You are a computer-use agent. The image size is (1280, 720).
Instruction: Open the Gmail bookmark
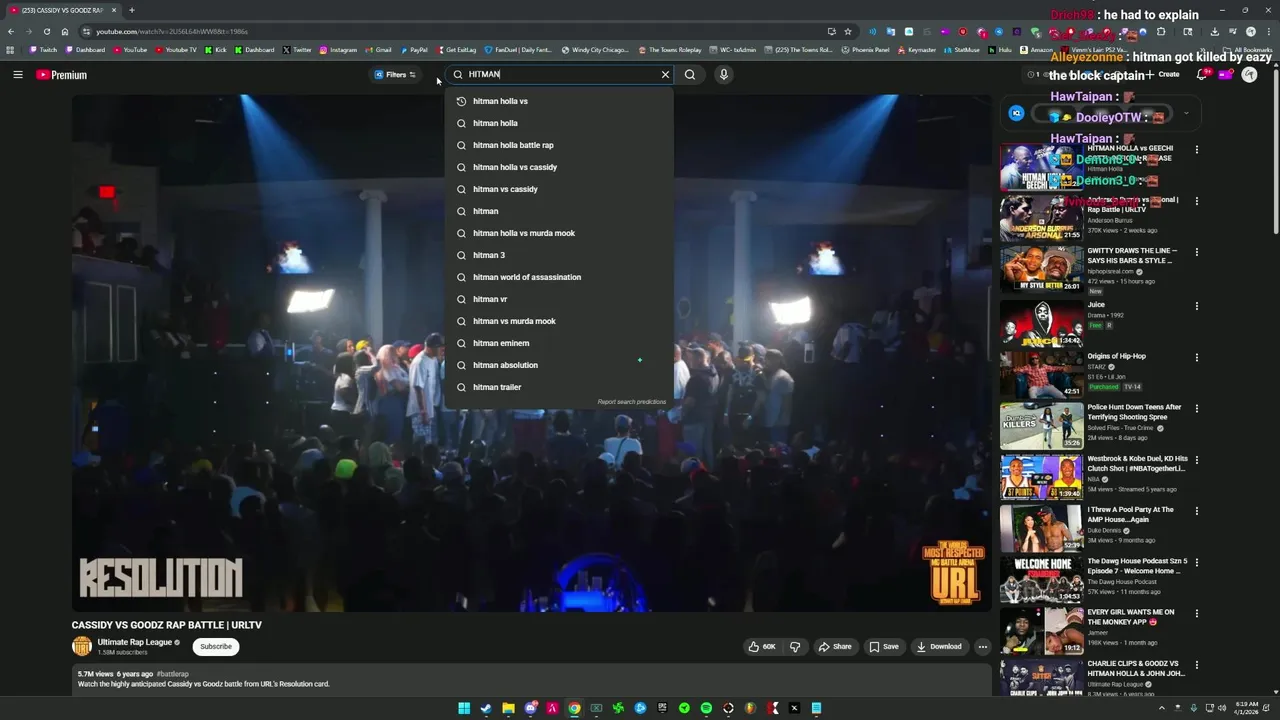tap(378, 50)
